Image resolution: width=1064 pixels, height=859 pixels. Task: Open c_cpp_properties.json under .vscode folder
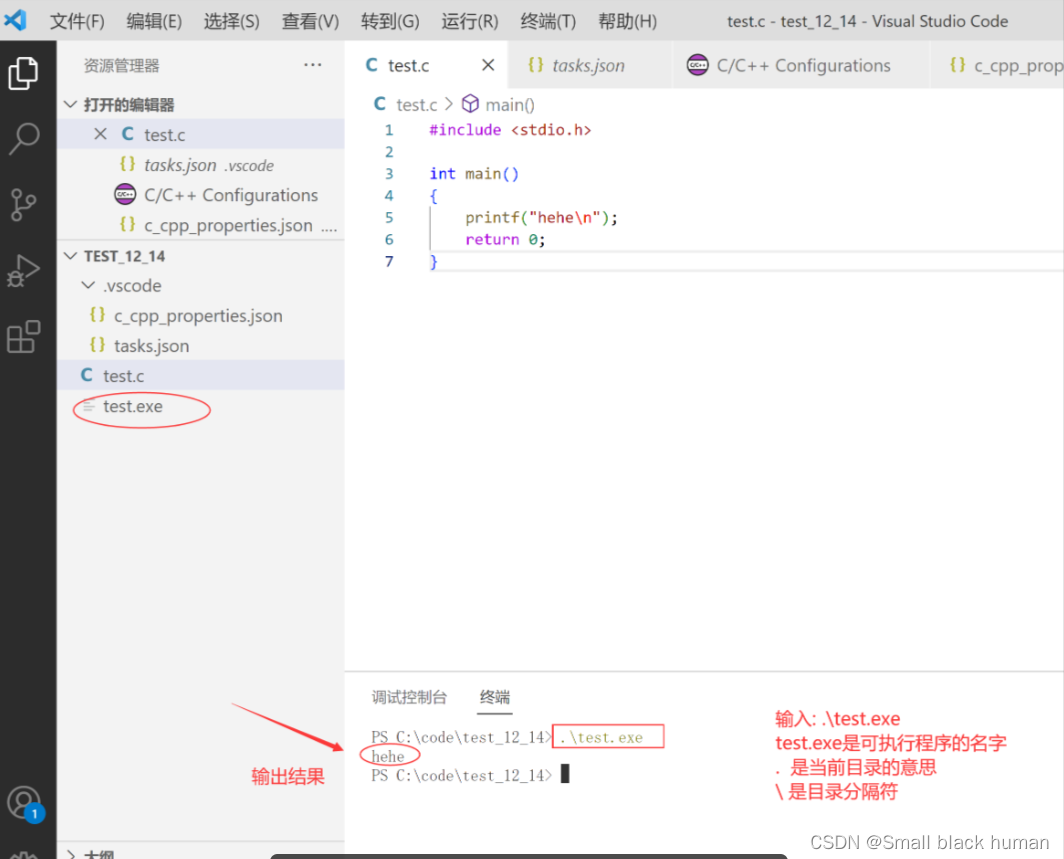197,316
